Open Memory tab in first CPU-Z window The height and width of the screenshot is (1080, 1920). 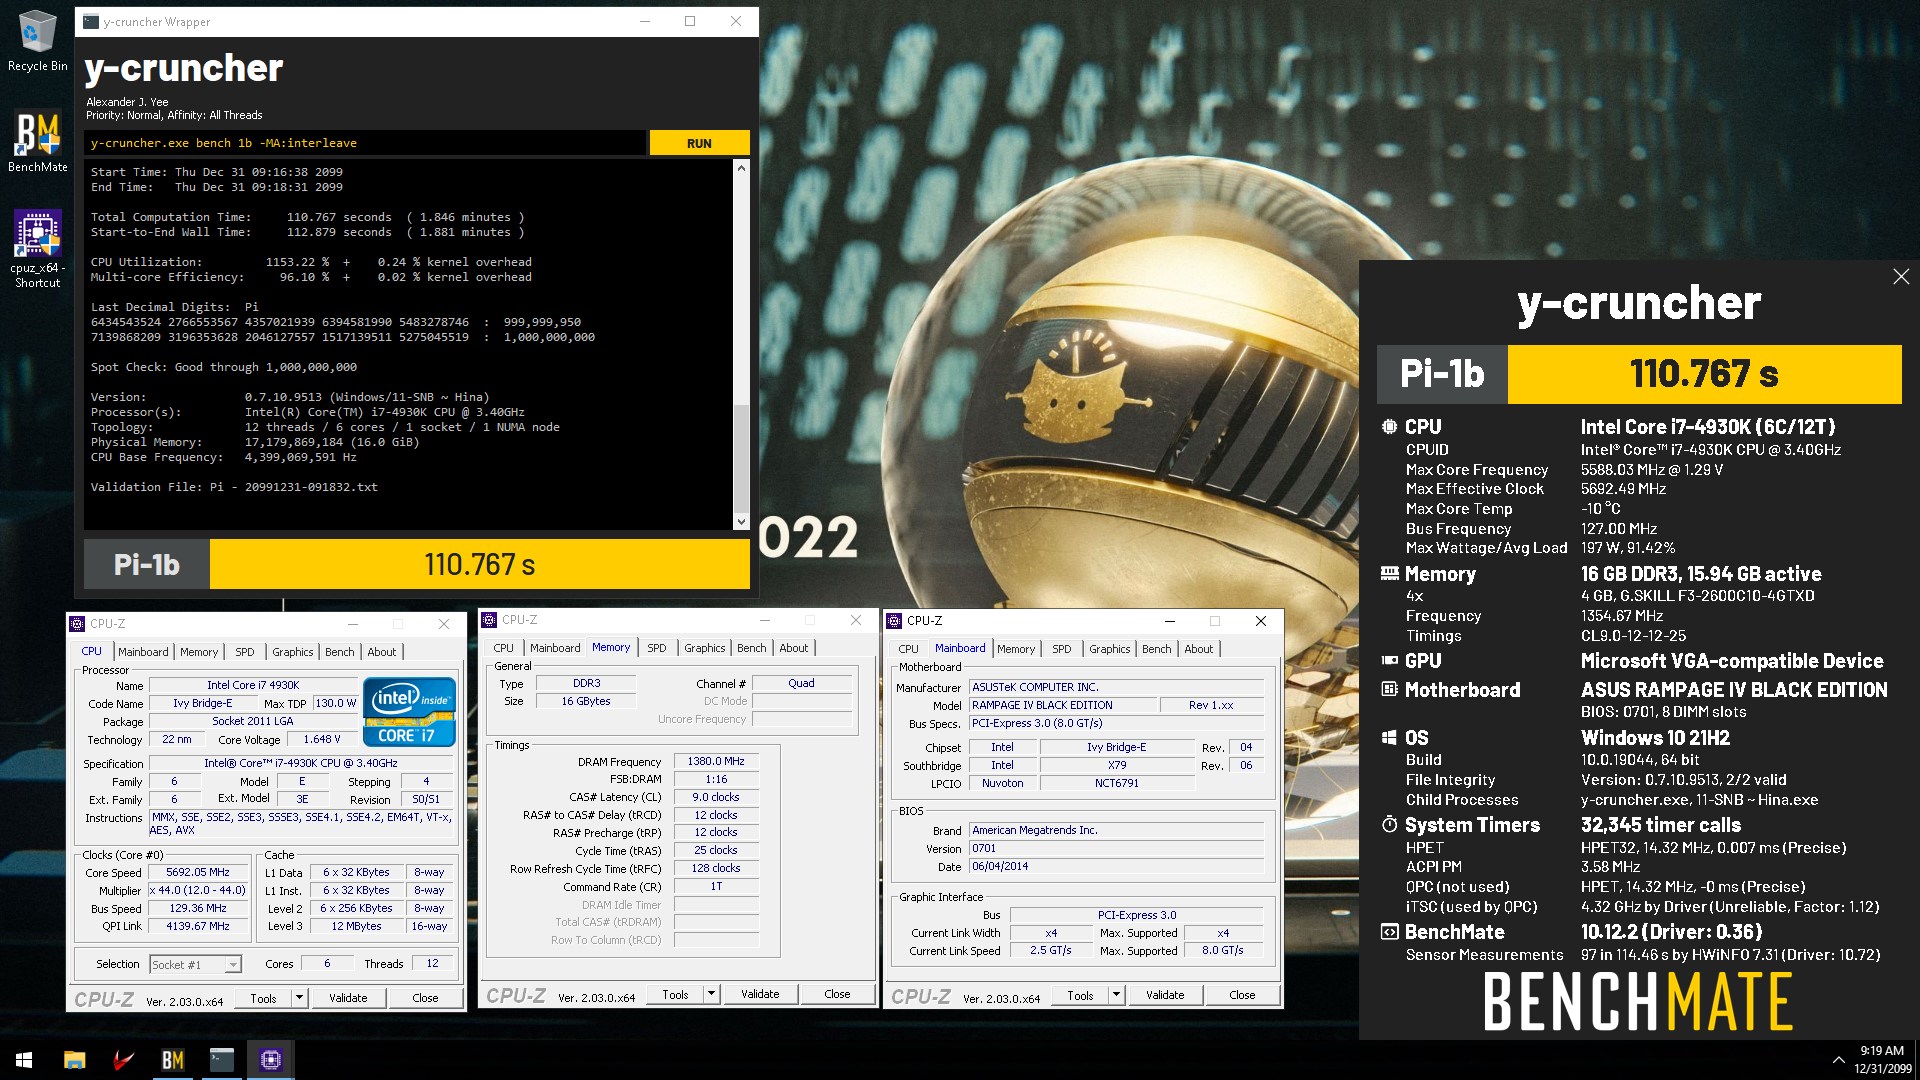pos(199,652)
